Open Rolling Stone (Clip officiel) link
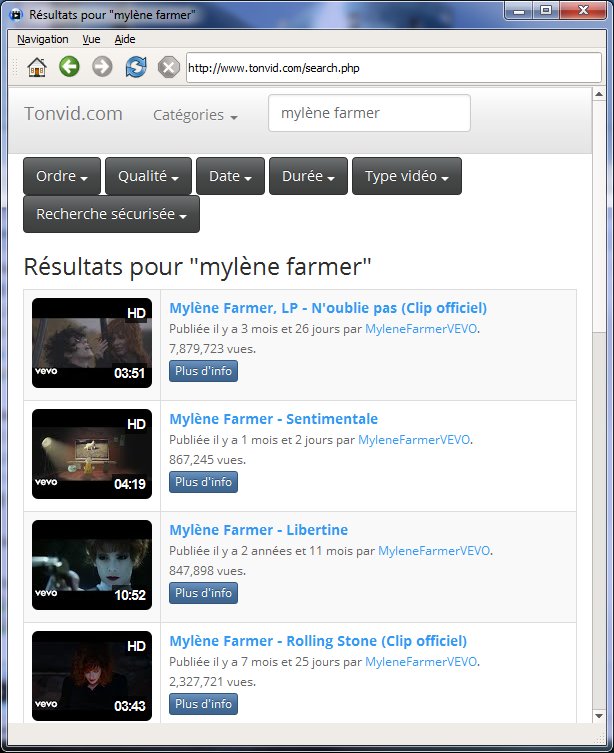Viewport: 614px width, 753px height. pos(318,641)
